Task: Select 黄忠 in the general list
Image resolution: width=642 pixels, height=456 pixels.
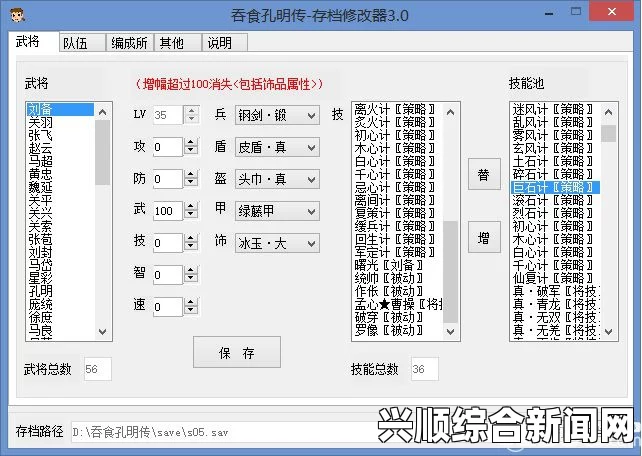Action: pos(61,174)
